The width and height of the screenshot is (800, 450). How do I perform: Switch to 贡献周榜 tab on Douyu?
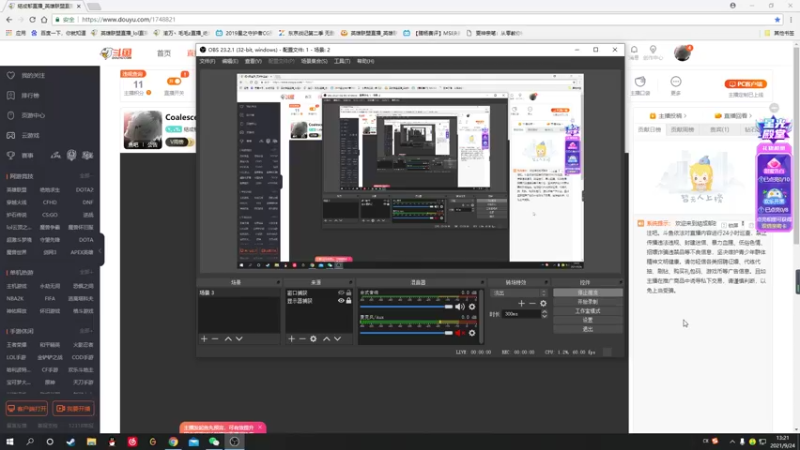682,130
